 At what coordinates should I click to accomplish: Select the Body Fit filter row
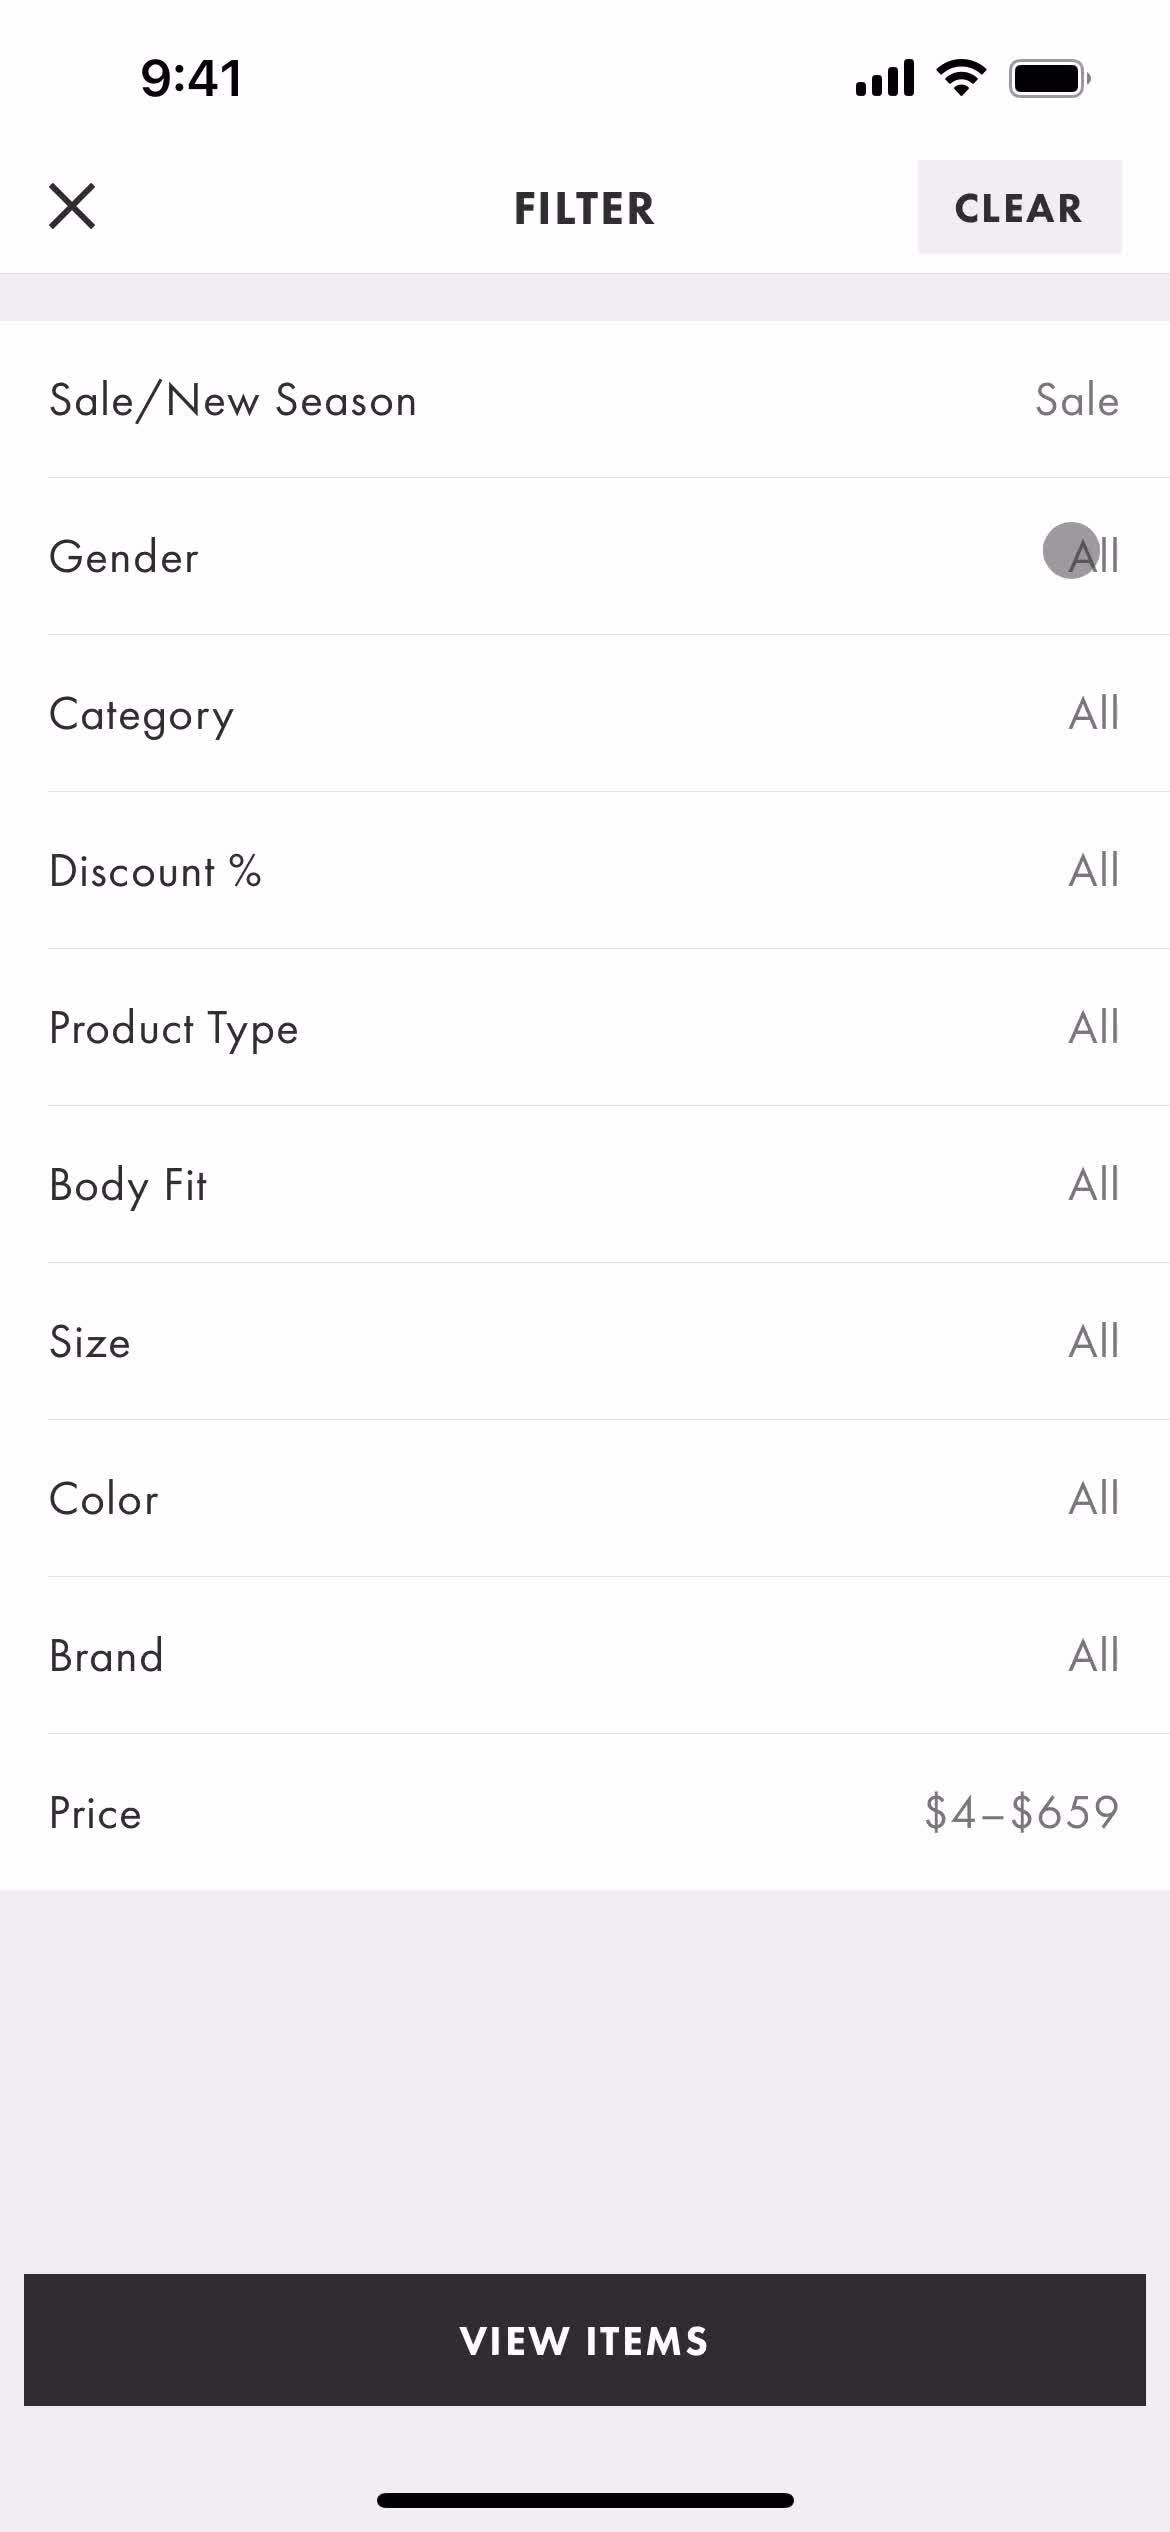coord(585,1184)
